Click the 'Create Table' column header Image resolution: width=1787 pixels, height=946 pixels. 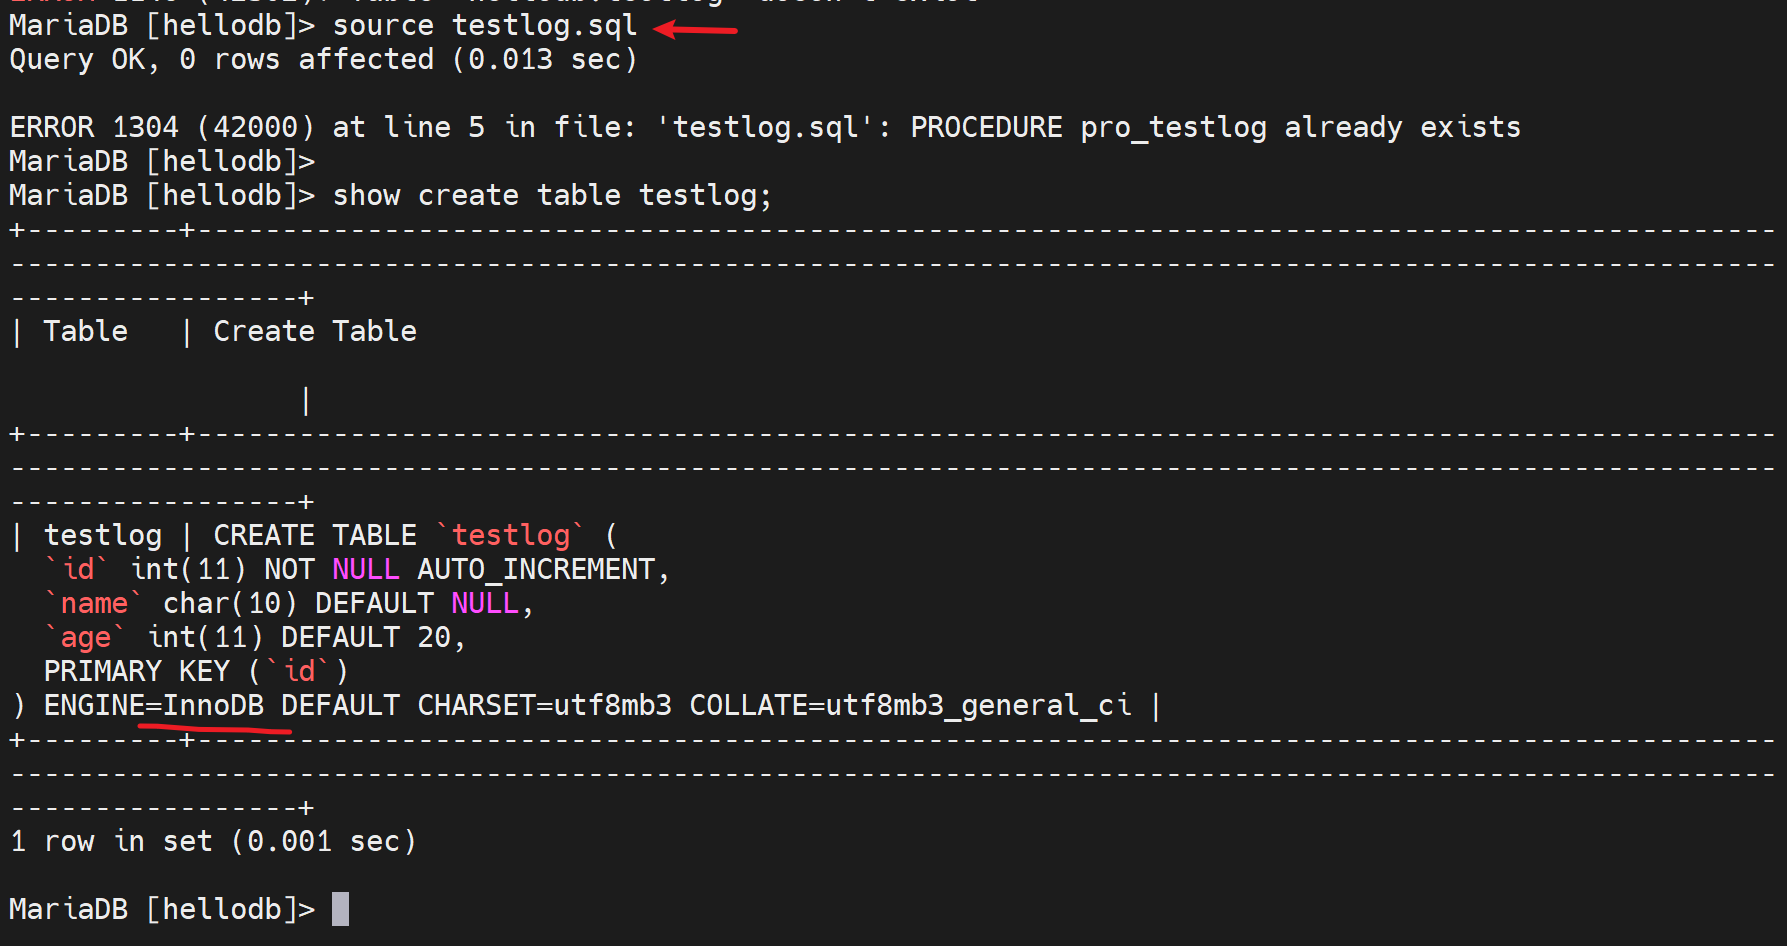coord(315,331)
